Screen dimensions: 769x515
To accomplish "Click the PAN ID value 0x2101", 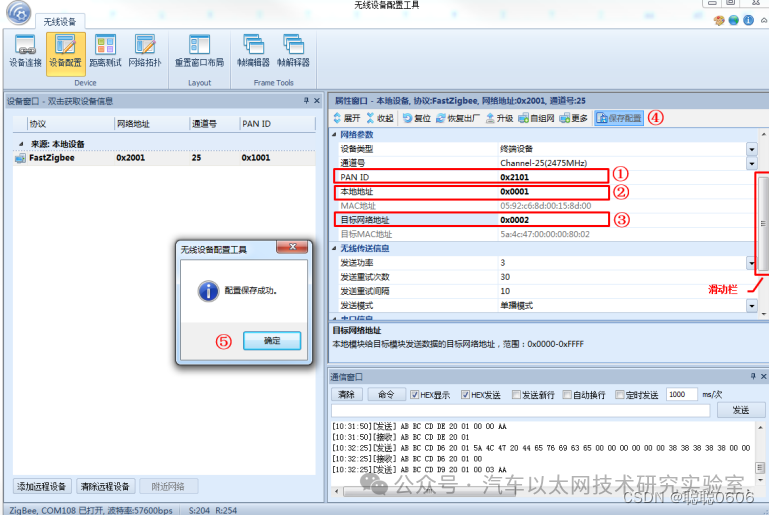I will pos(514,177).
